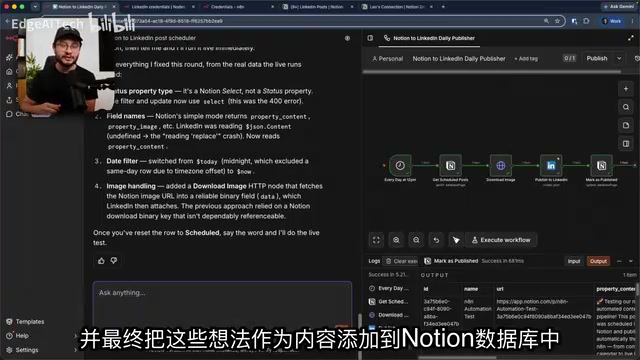The height and width of the screenshot is (360, 640).
Task: Expand the workflow panel to fullscreen
Action: 631,38
